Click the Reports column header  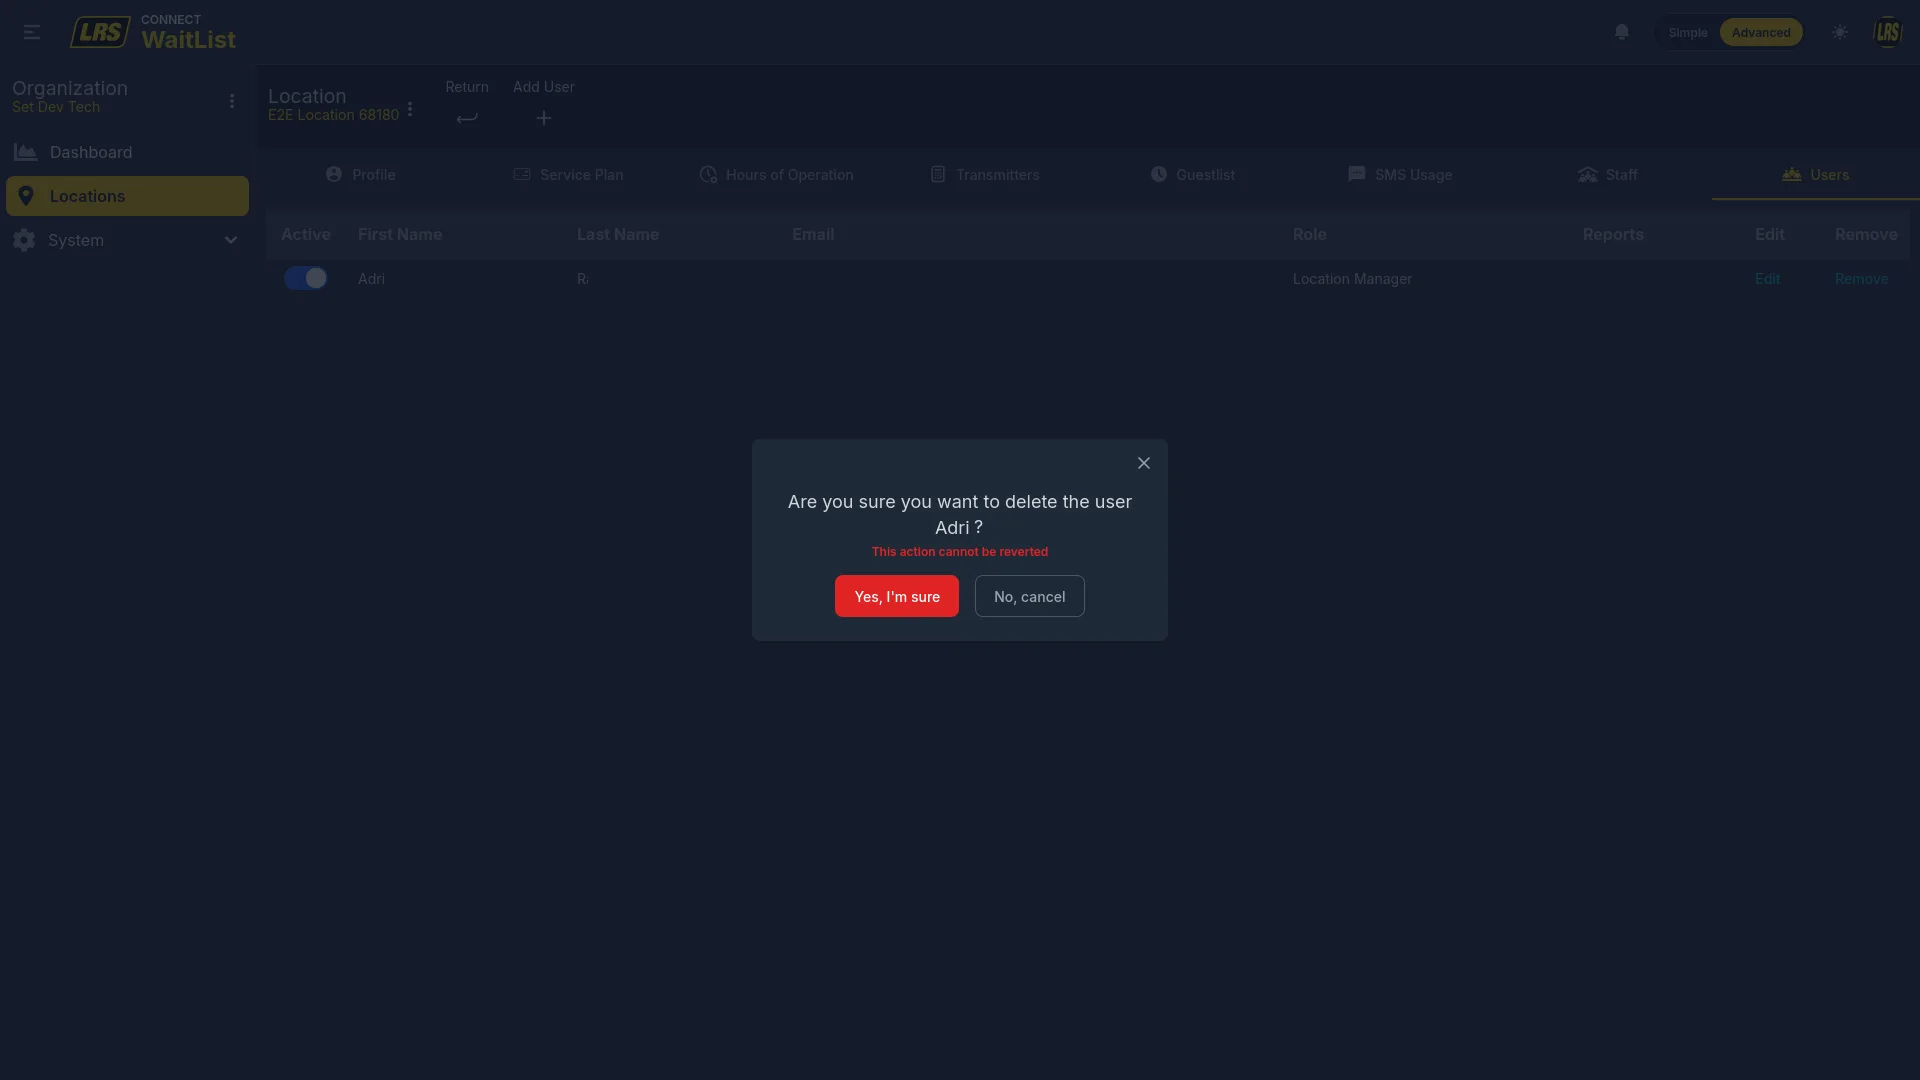[x=1613, y=235]
